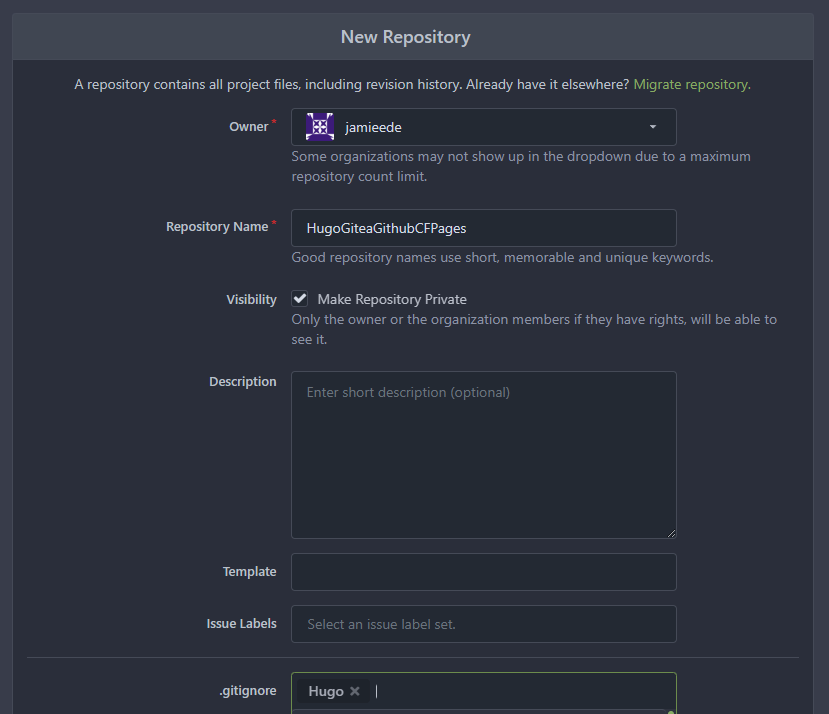
Task: Click the 'Repository Name' field label
Action: 217,227
